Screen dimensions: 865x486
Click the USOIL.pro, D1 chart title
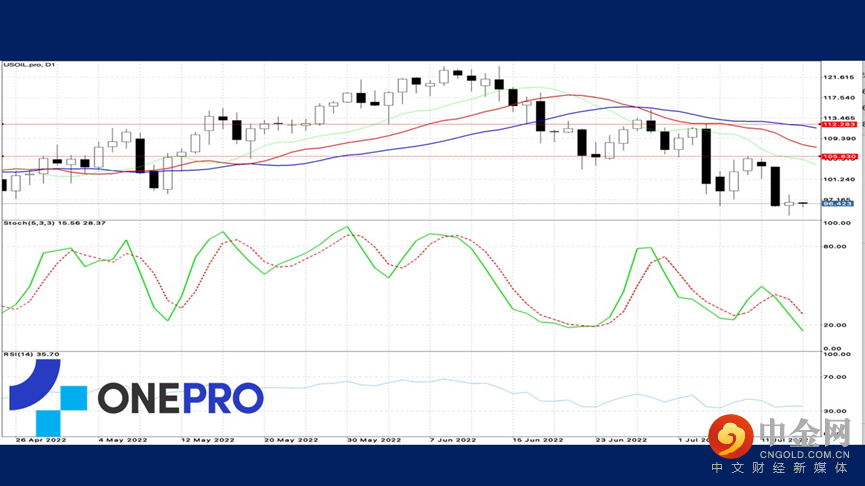tap(29, 65)
